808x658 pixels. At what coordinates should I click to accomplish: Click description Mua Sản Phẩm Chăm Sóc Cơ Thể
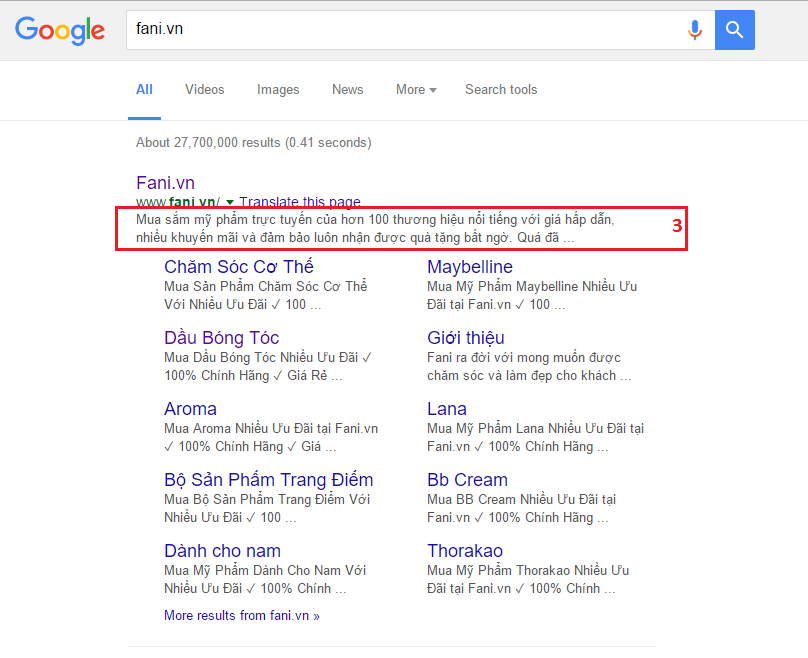tap(266, 295)
